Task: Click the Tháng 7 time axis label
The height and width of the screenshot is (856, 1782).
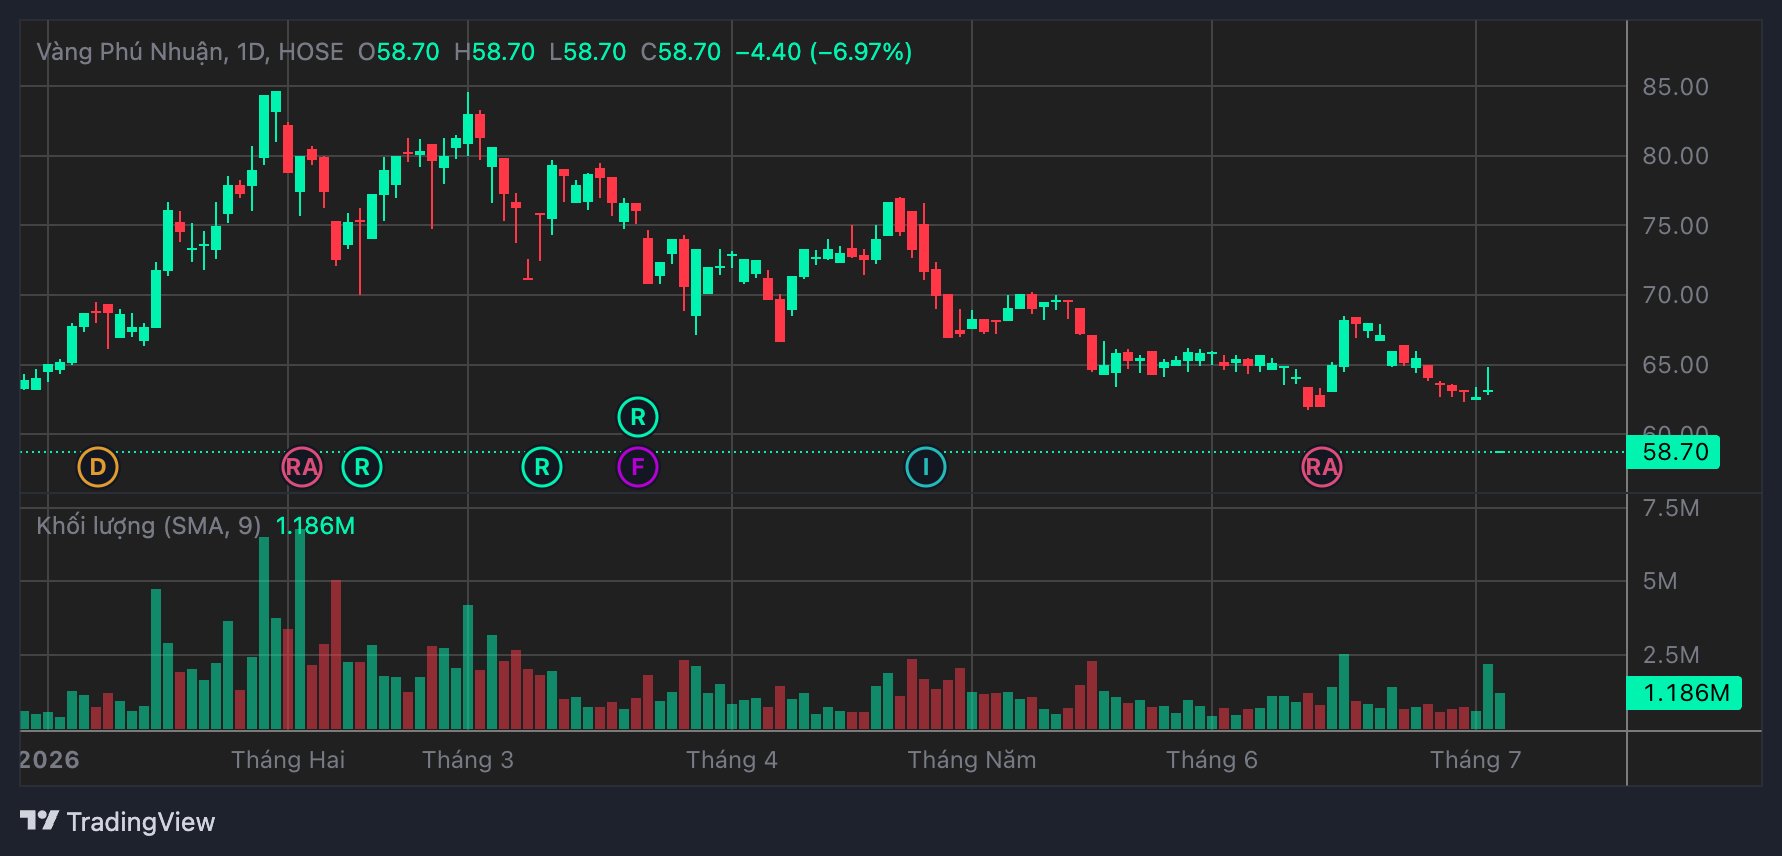Action: 1476,760
